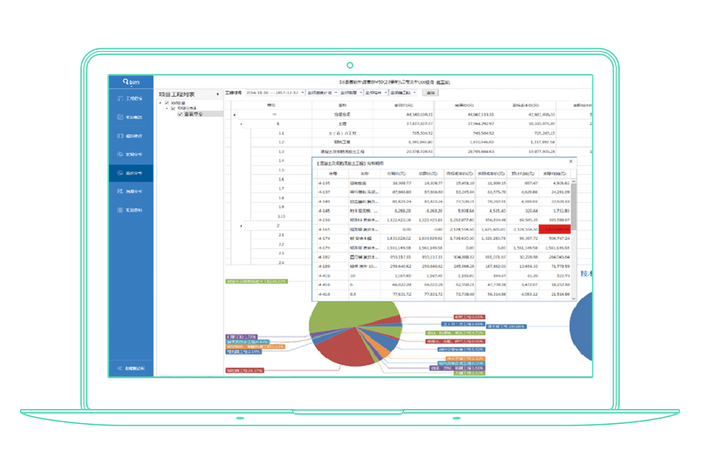Viewport: 712px width, 467px height.
Task: Click the bim logo atop the sidebar
Action: 131,82
